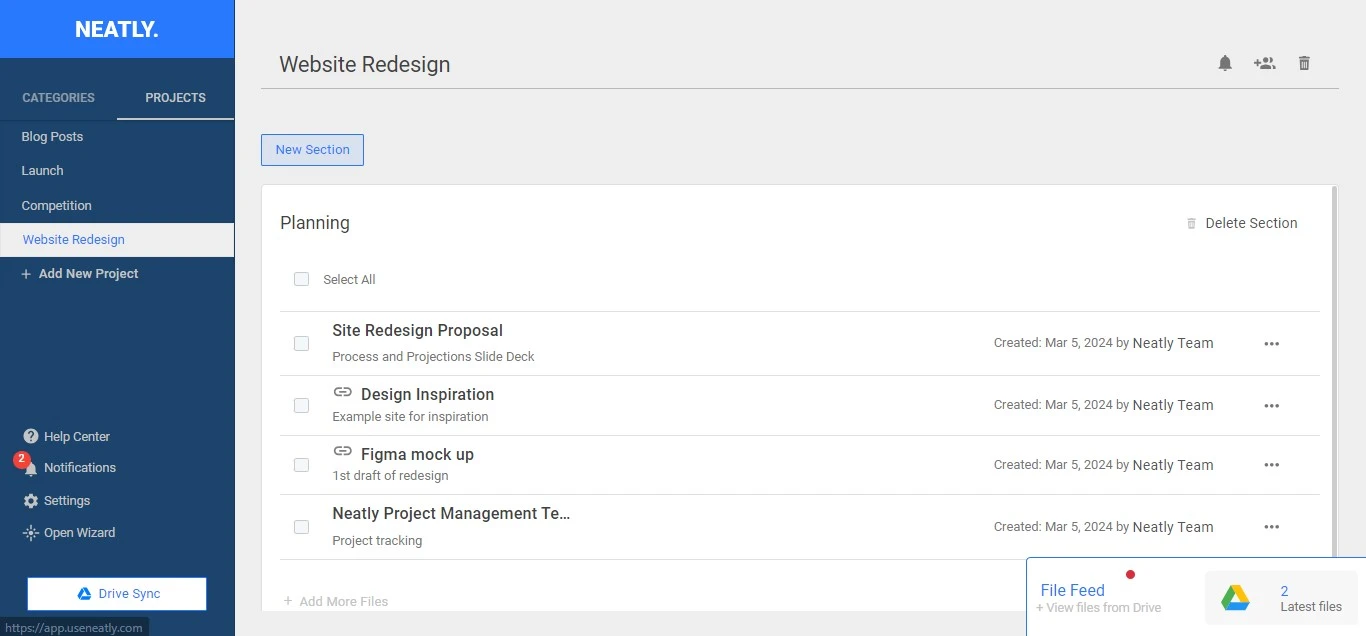This screenshot has width=1366, height=636.
Task: Launch the Open Wizard link
Action: pos(69,533)
